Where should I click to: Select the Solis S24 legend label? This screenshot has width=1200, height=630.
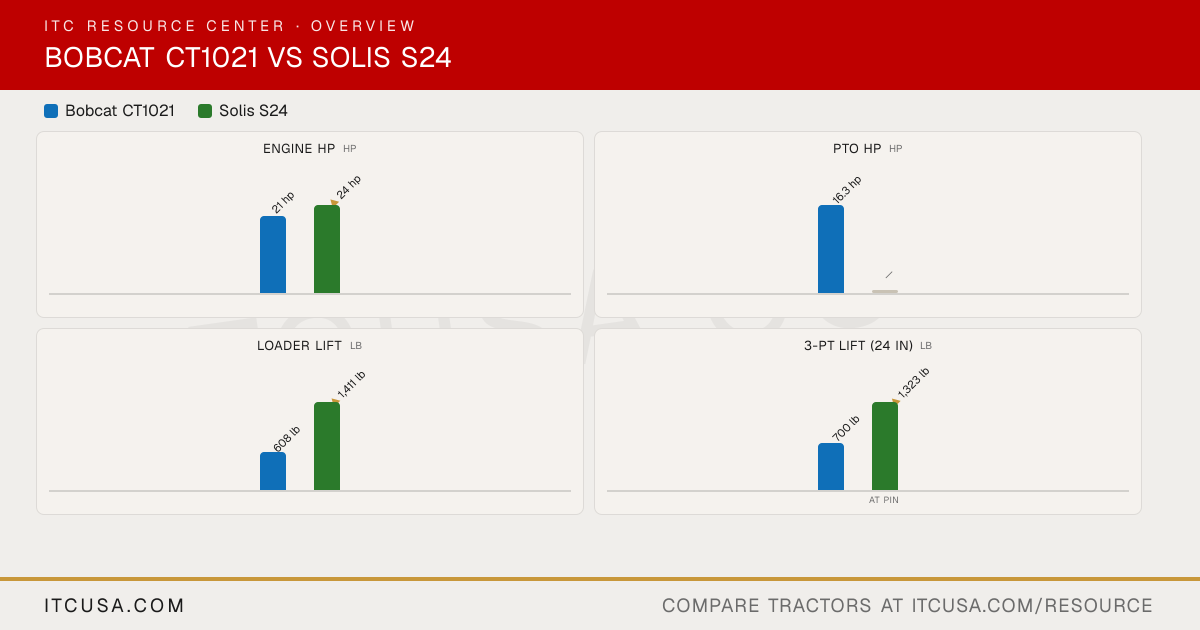point(253,111)
